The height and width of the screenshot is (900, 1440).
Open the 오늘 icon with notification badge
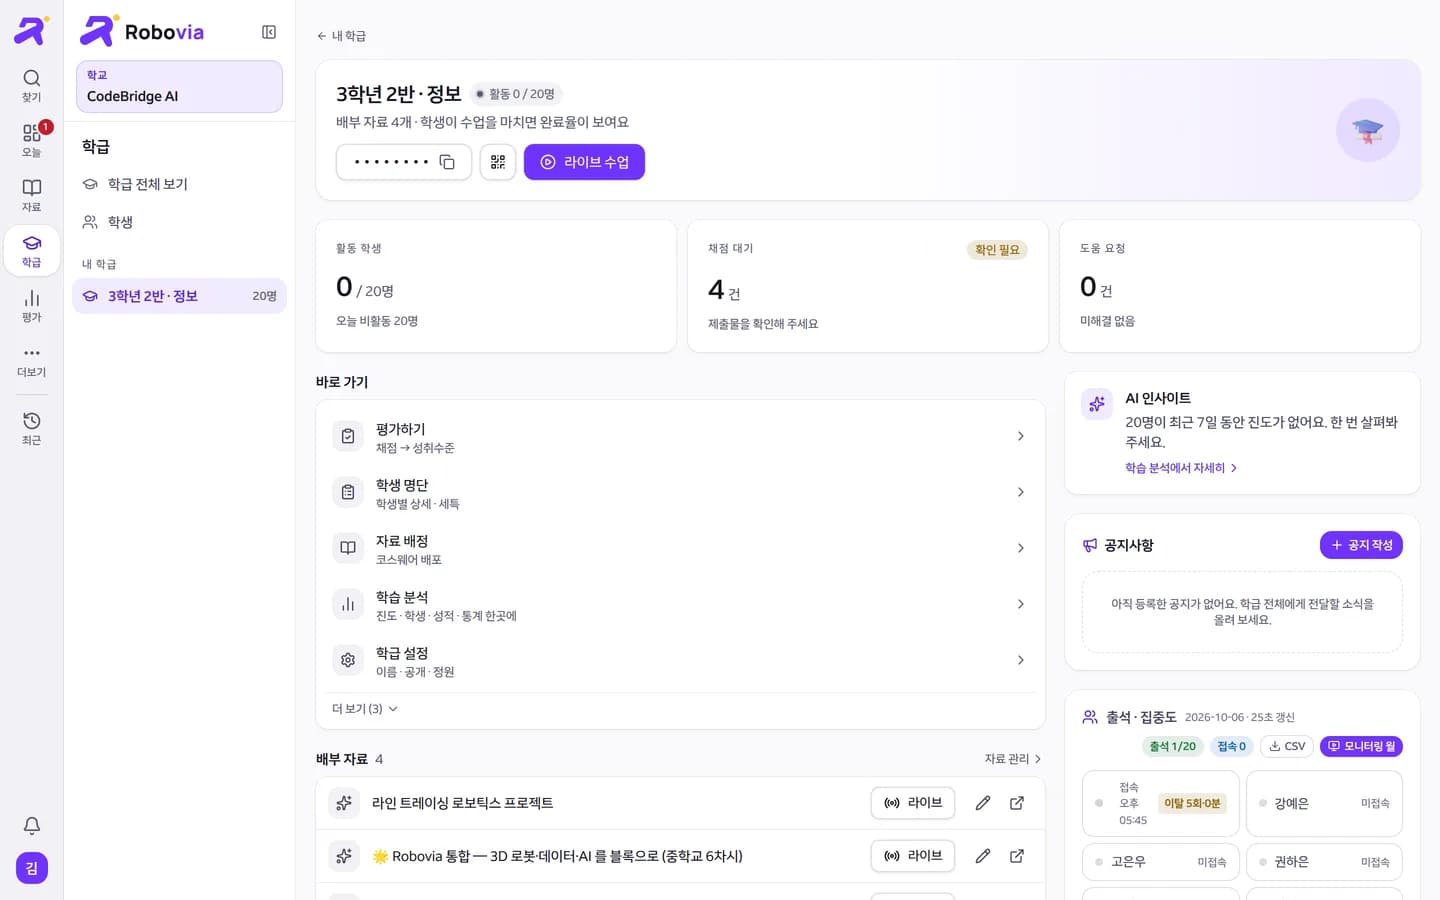[31, 140]
